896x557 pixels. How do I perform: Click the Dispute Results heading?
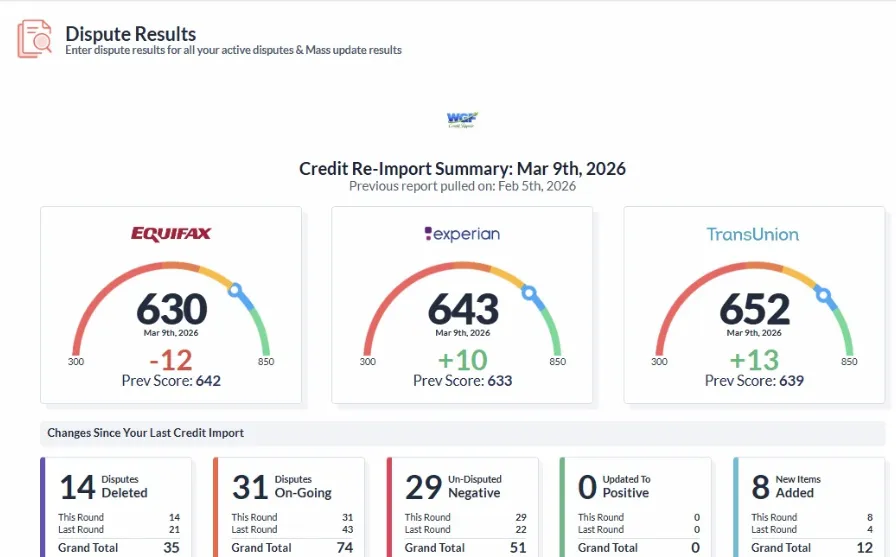pos(130,34)
